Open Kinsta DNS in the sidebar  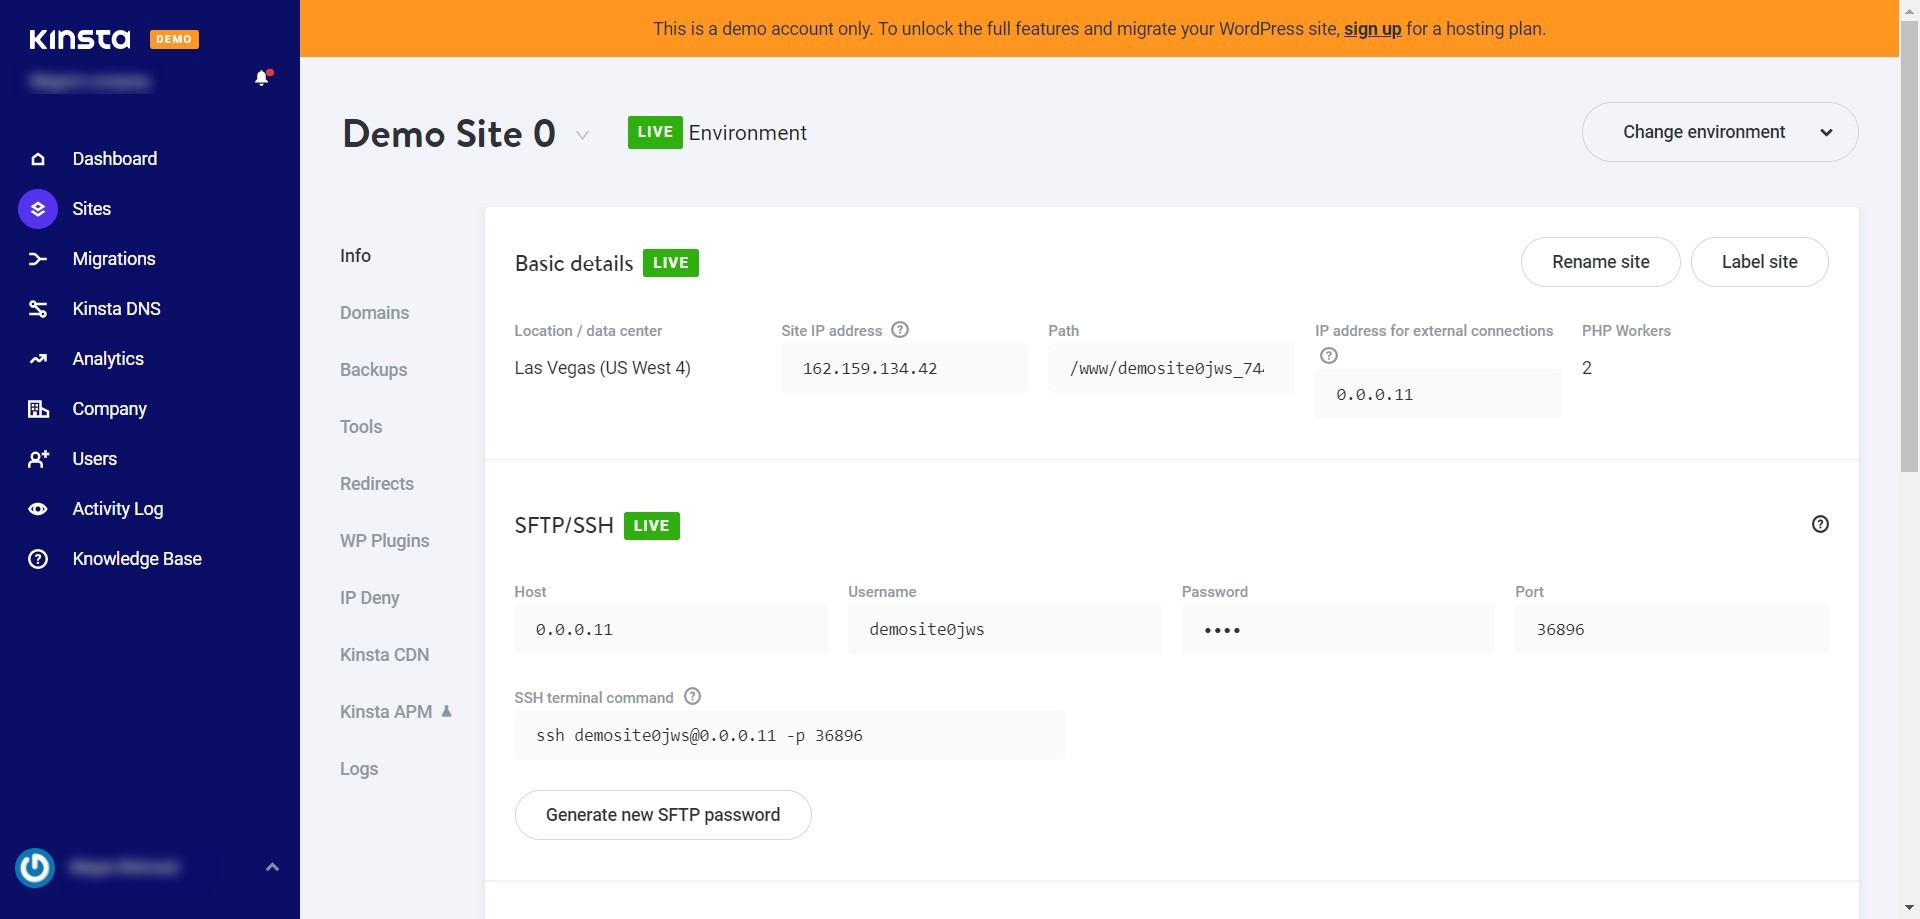click(117, 309)
